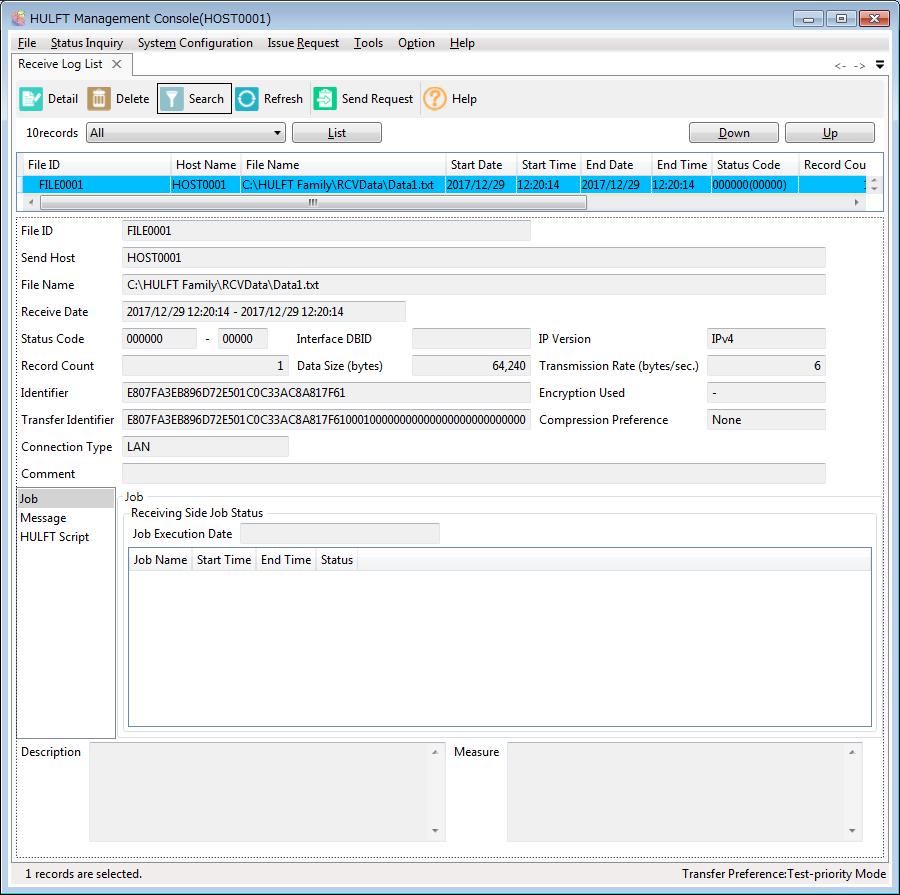Click the Job Name column header
The image size is (900, 895).
coord(161,560)
